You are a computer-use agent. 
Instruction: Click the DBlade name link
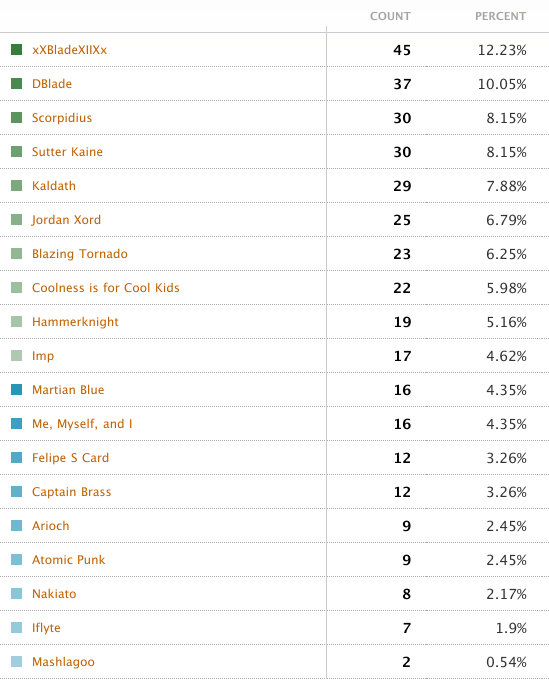click(x=52, y=84)
